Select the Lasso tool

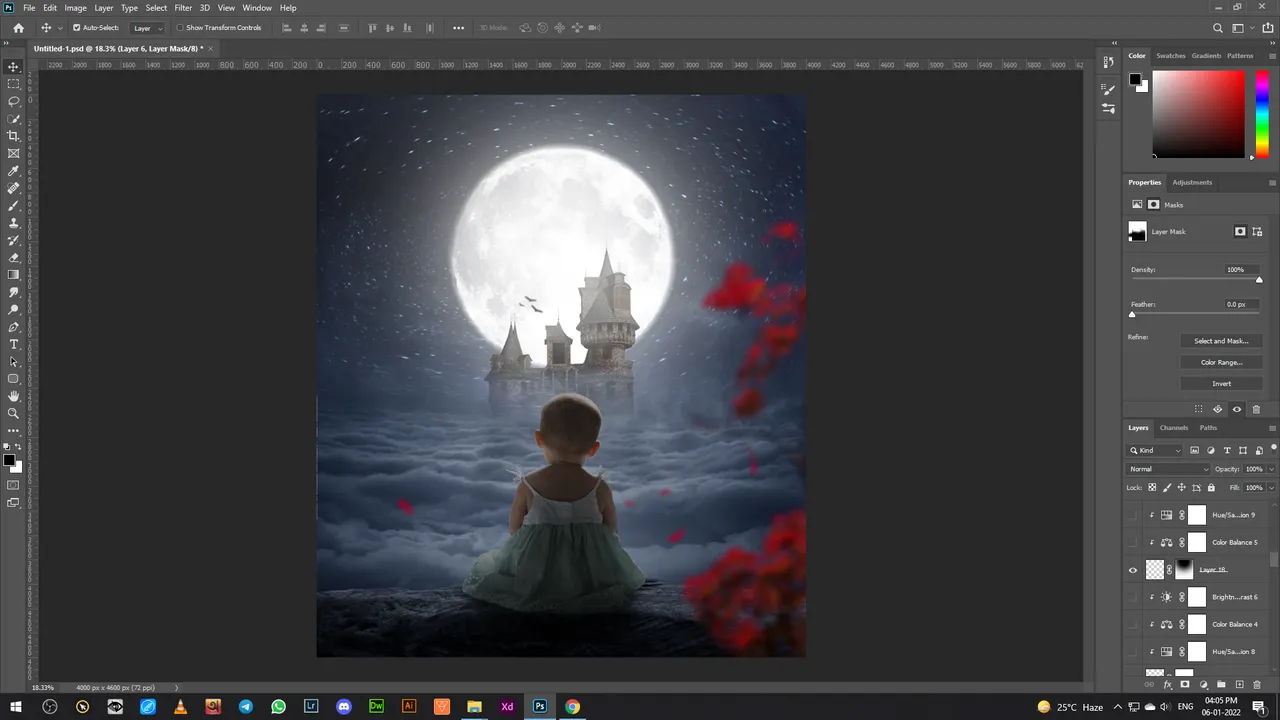tap(13, 101)
